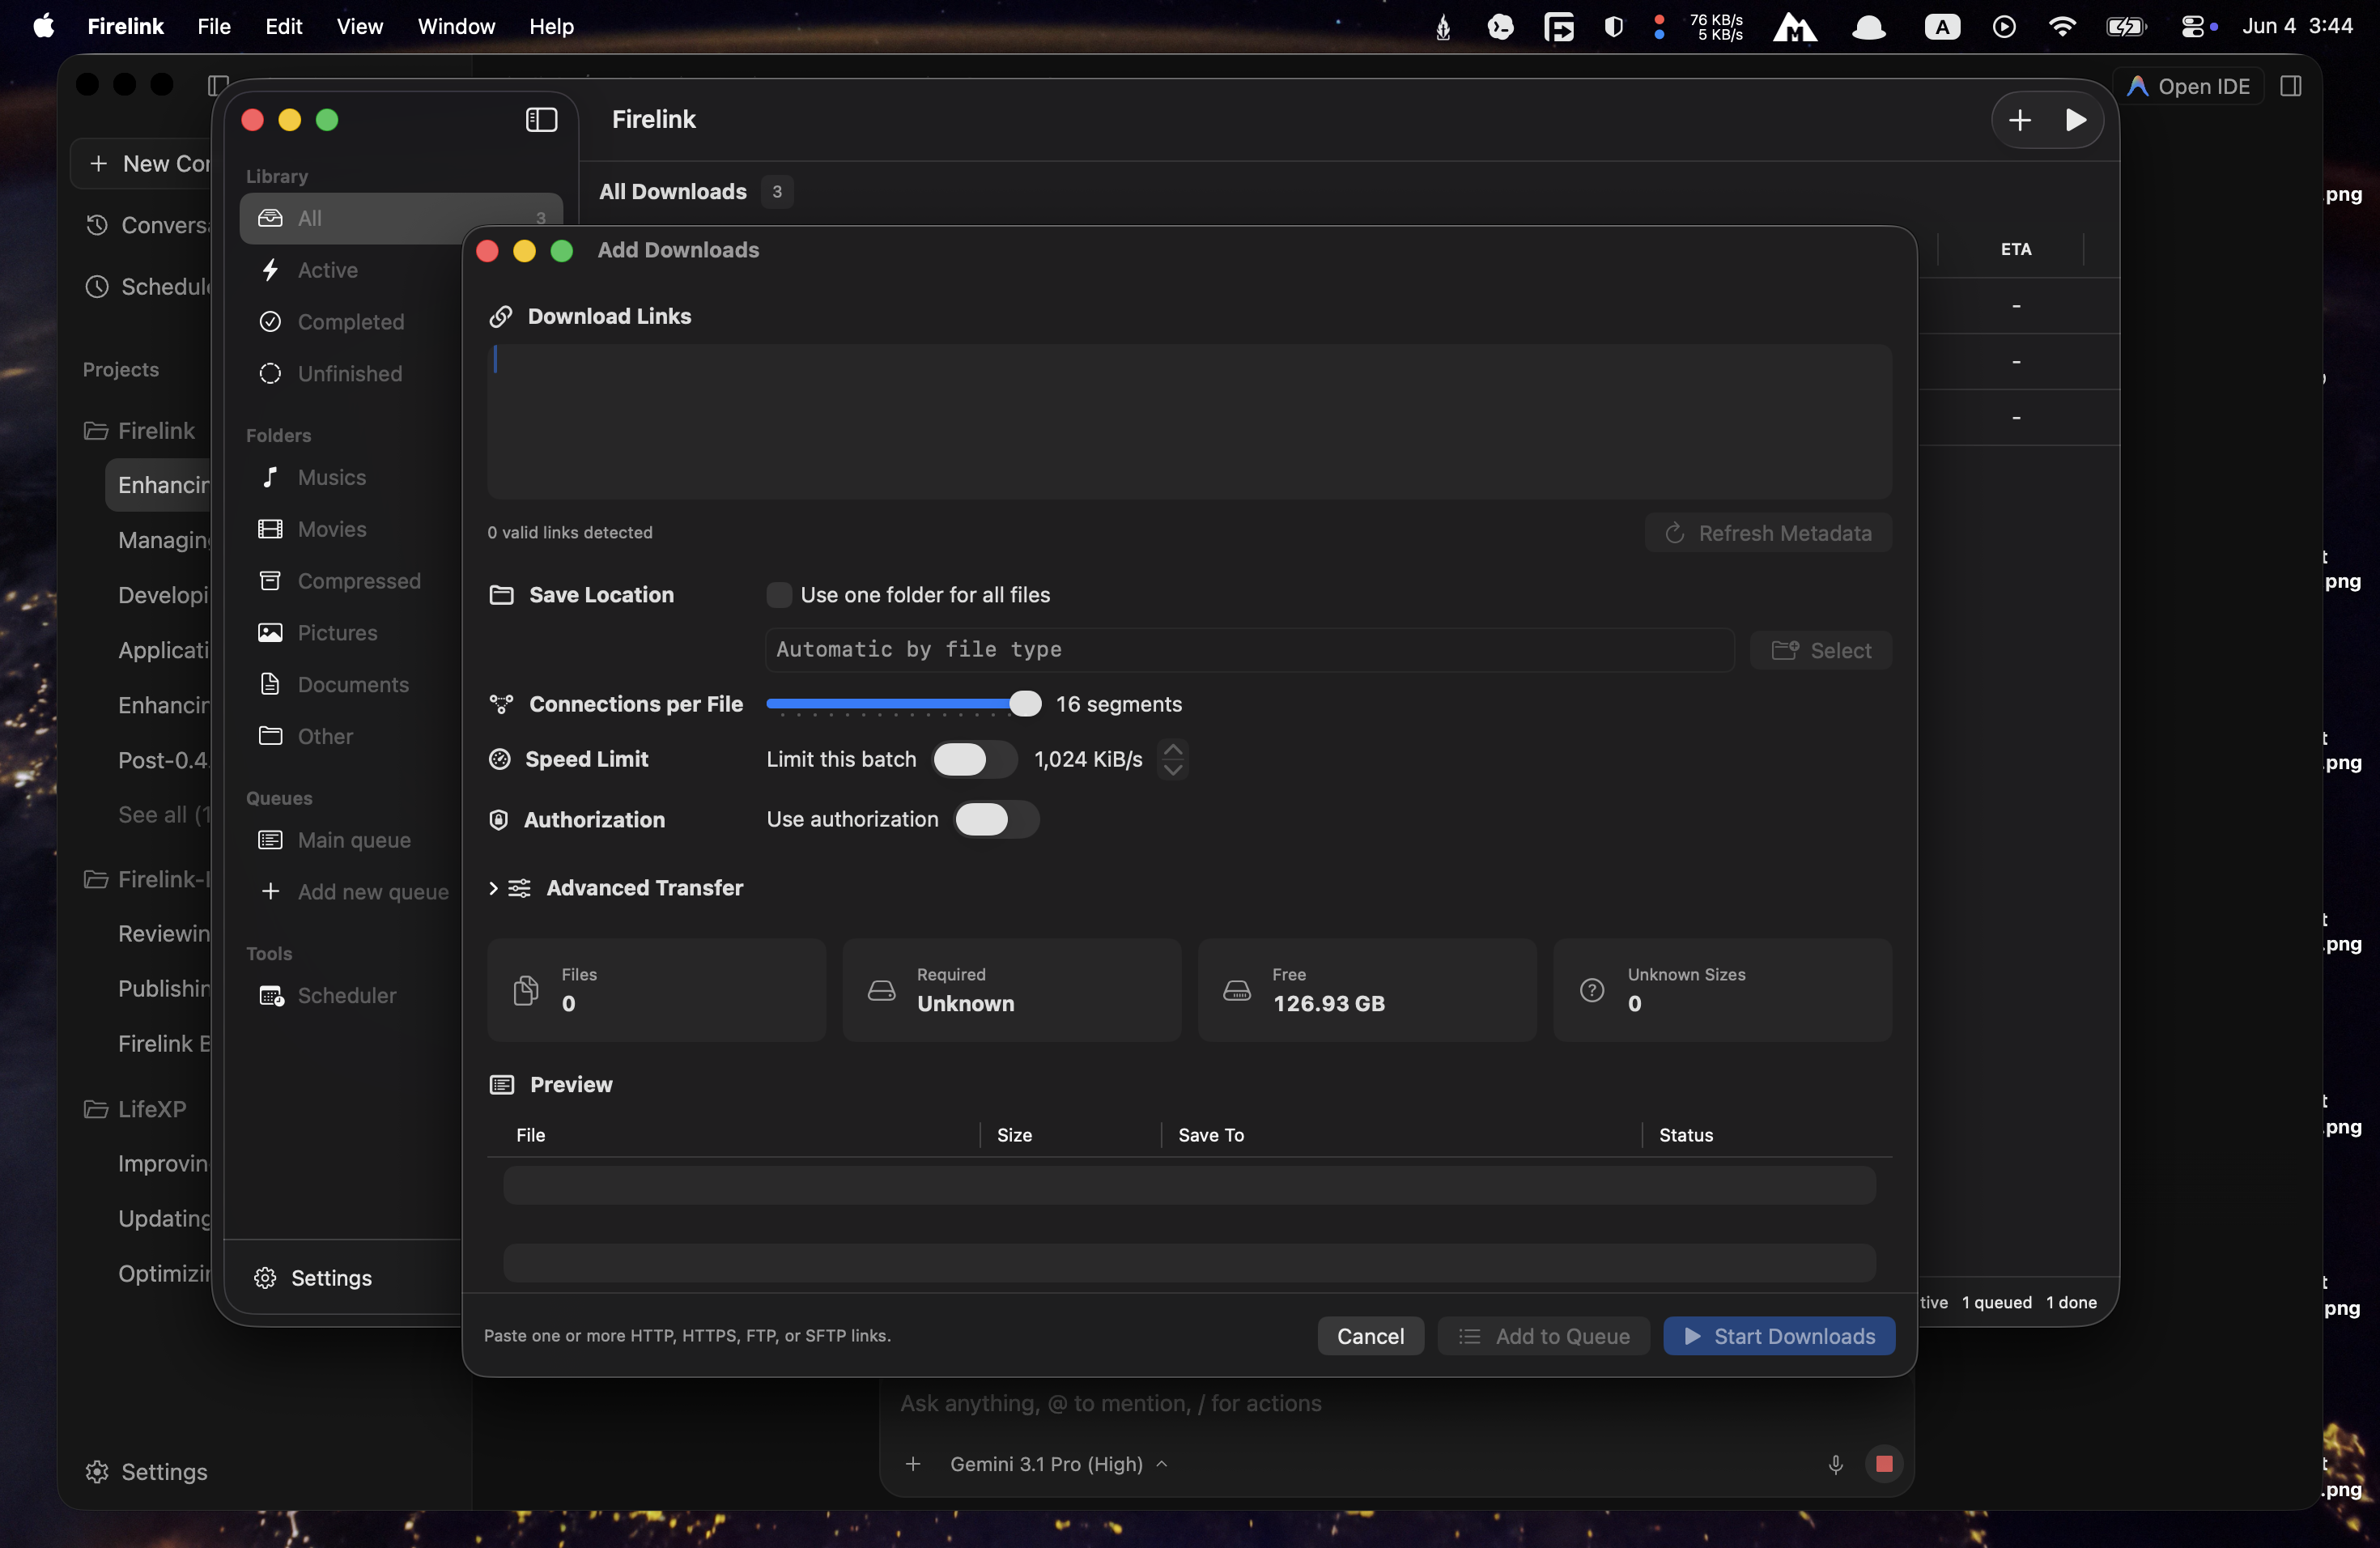Open the Window menu

click(x=456, y=26)
